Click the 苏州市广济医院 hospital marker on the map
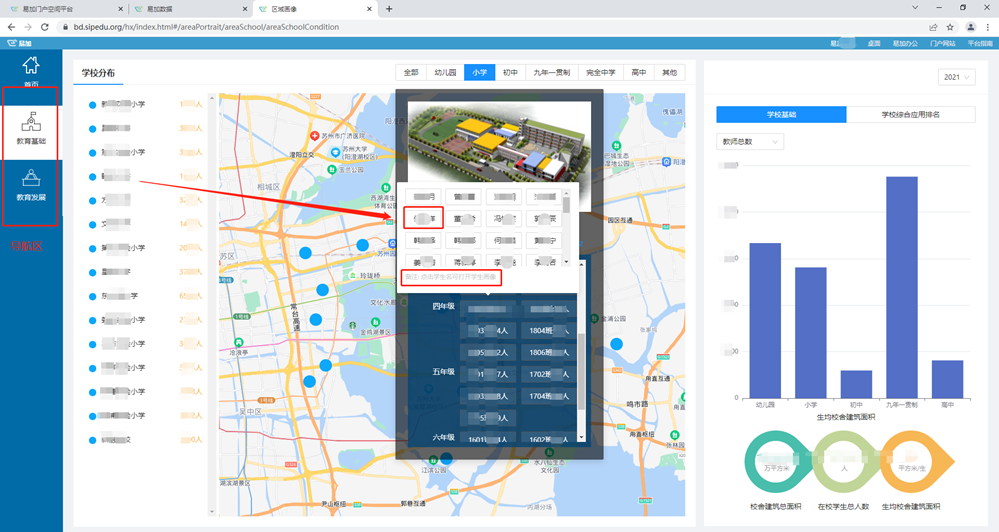Screen dimensions: 999x532 [x=314, y=136]
